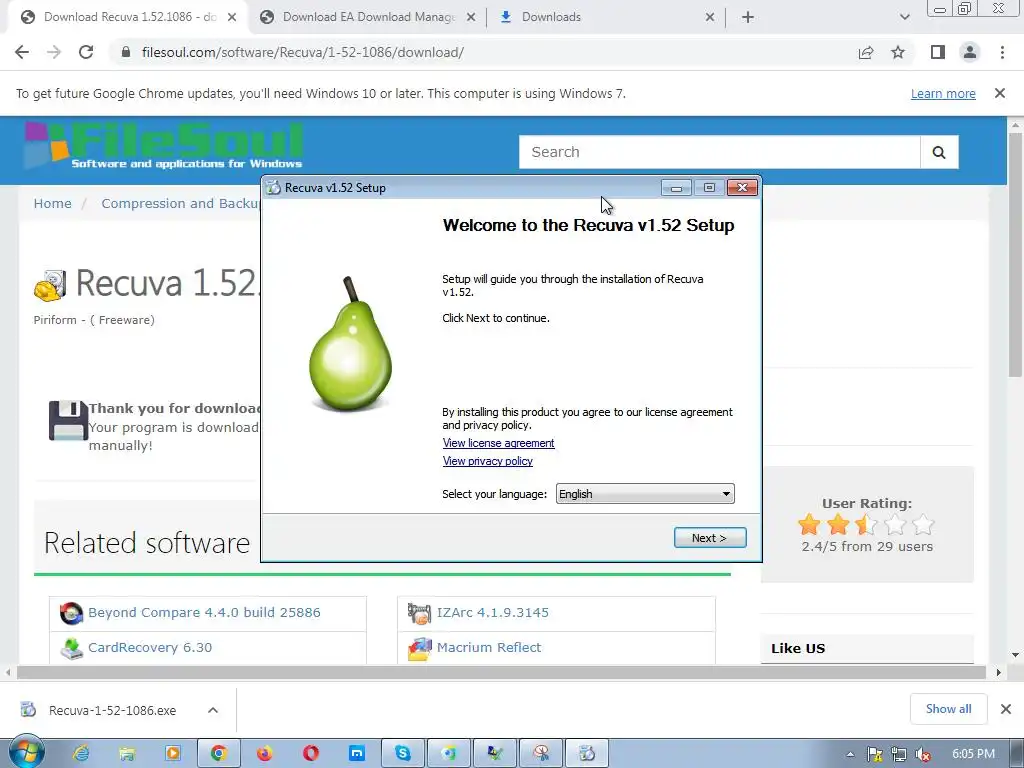Screen dimensions: 1024x768
Task: Toggle Chrome side panel icon
Action: tap(938, 52)
